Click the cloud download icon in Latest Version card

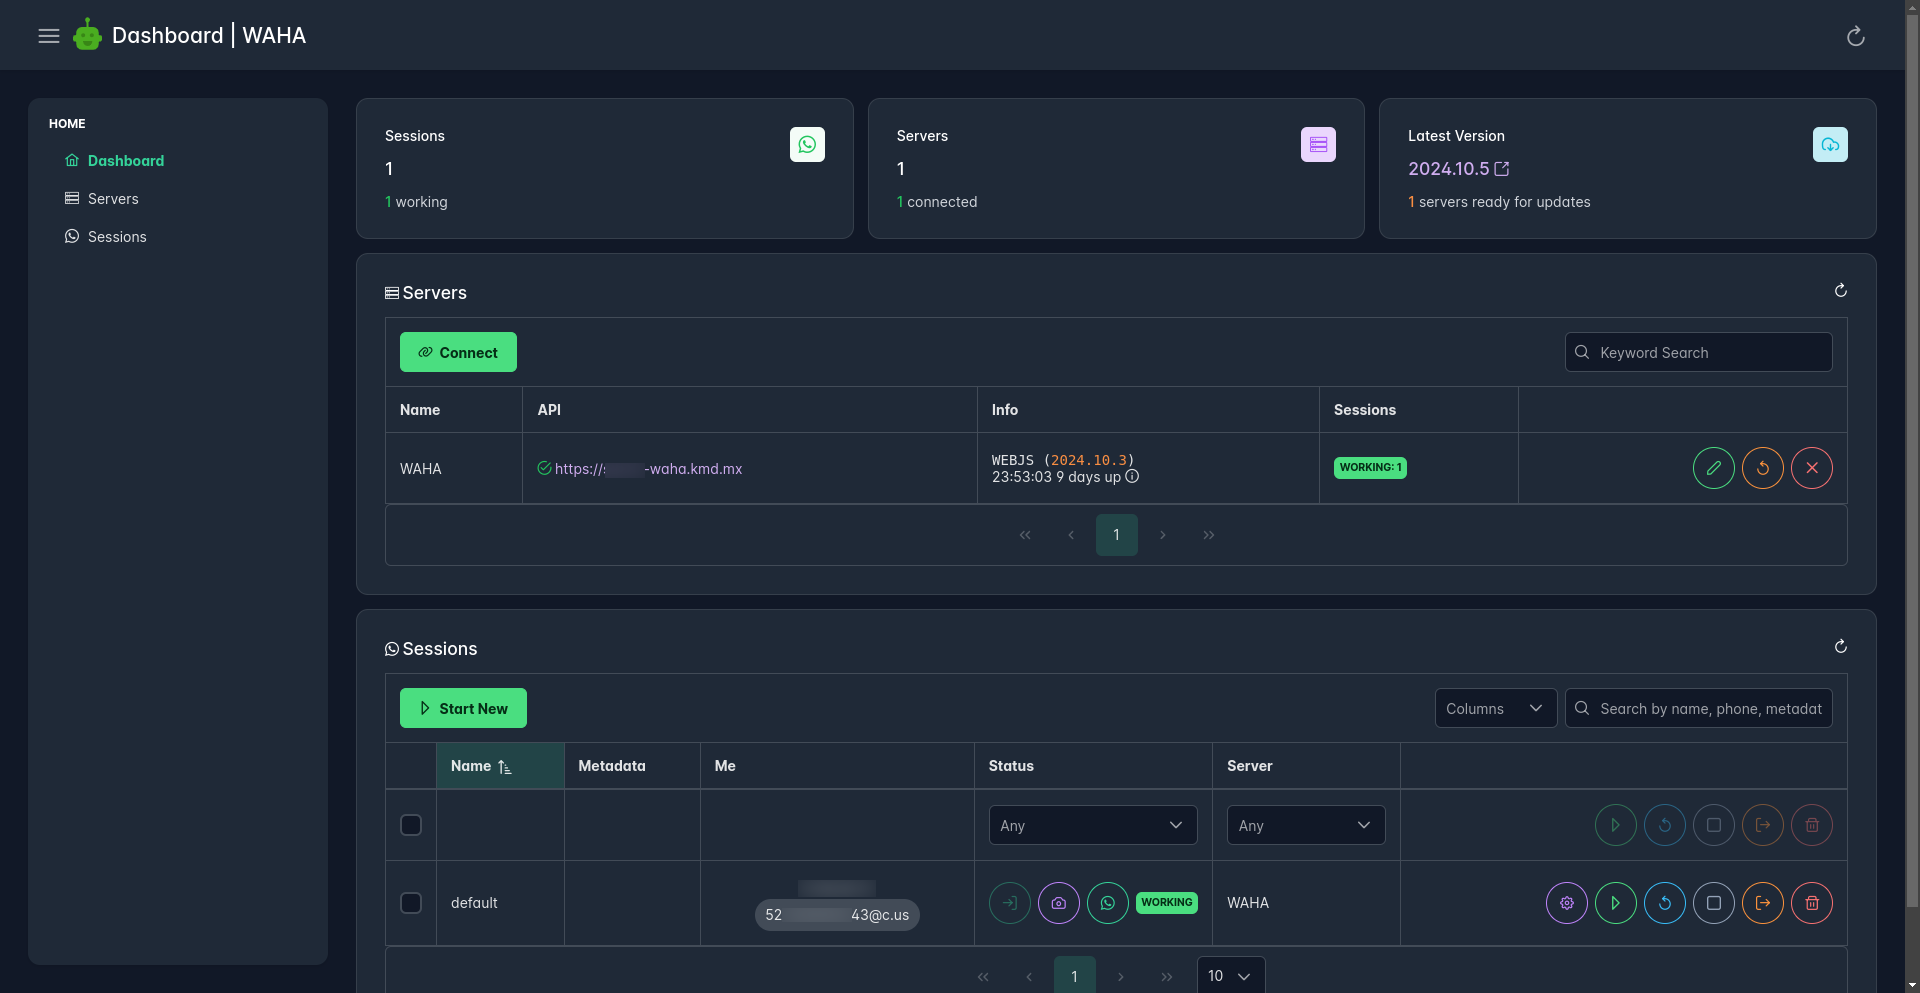click(1829, 145)
